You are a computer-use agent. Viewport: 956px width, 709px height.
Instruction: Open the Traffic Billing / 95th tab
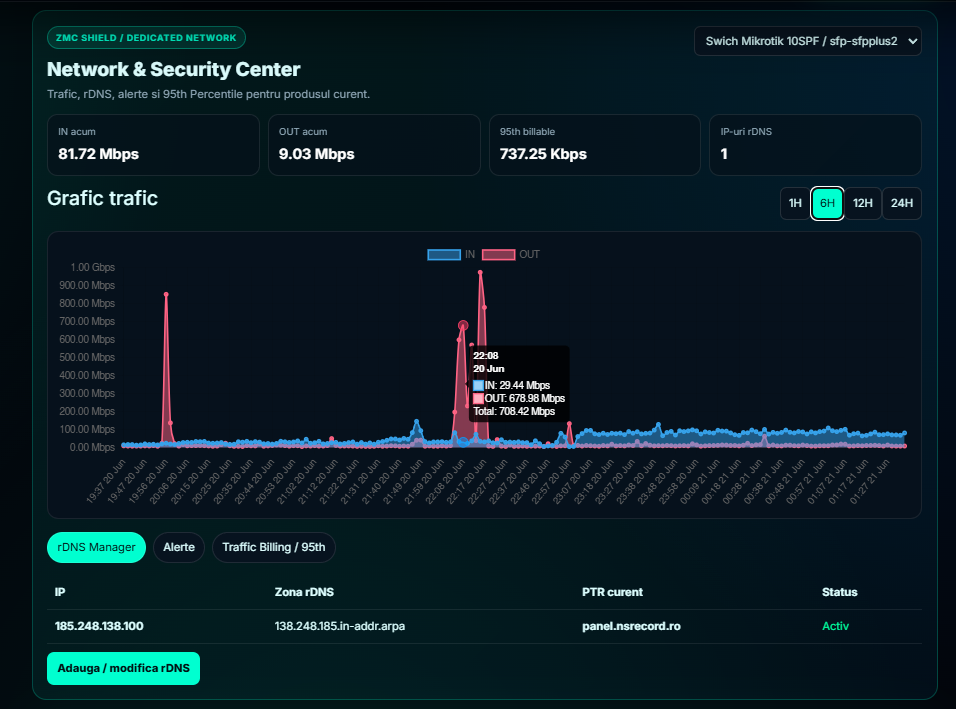(274, 547)
